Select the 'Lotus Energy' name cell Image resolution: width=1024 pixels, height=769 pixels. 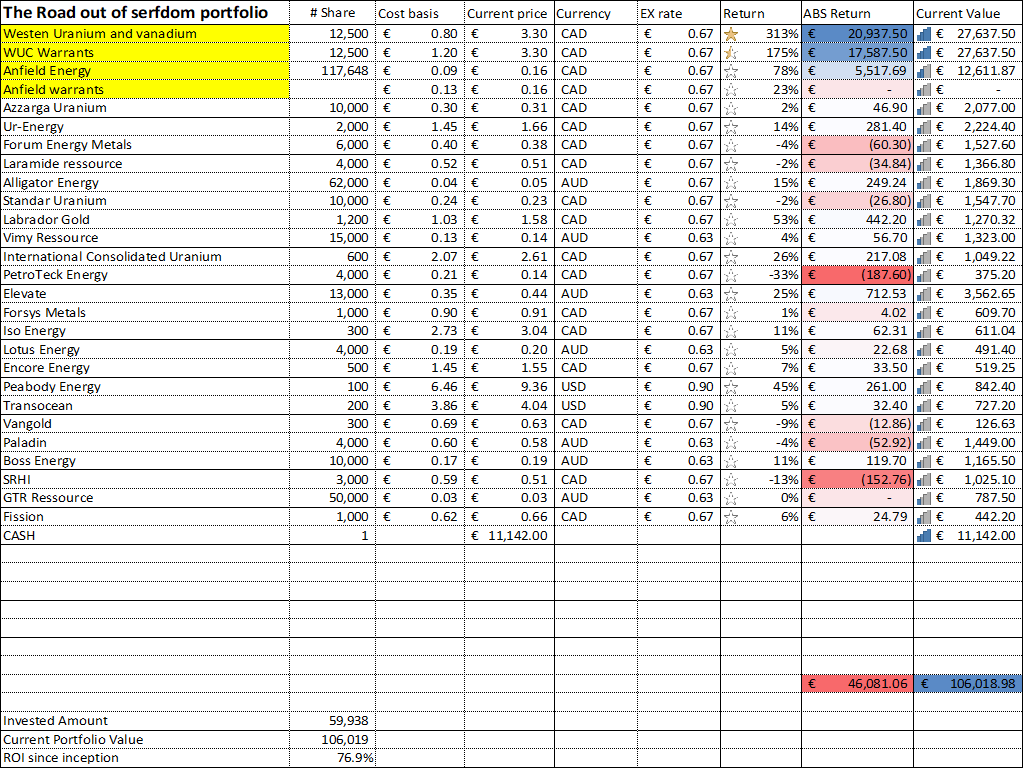(x=145, y=350)
